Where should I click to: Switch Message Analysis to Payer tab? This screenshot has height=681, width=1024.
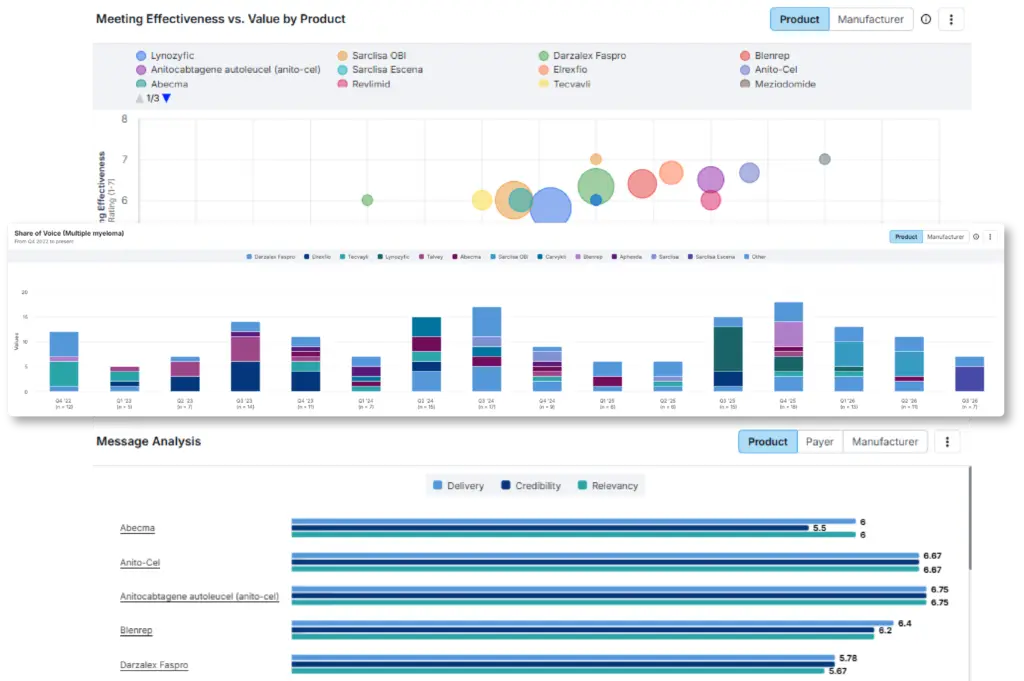820,442
